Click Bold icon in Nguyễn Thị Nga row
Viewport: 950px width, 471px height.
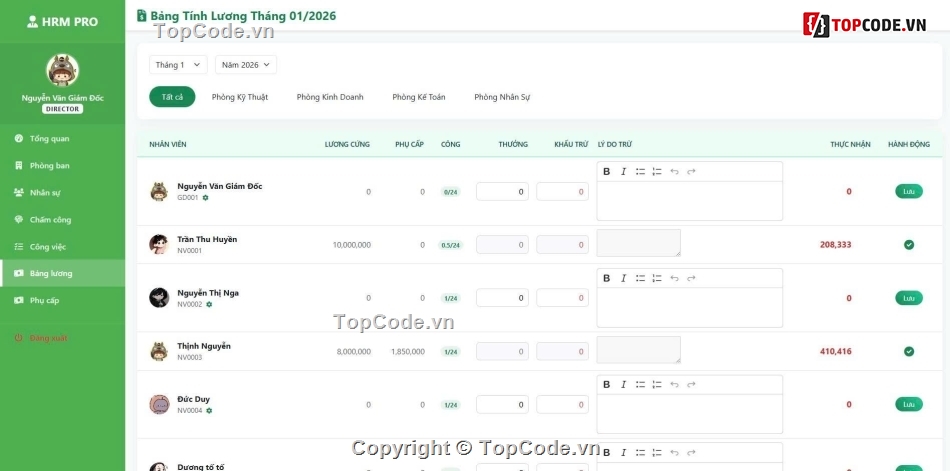(x=606, y=278)
